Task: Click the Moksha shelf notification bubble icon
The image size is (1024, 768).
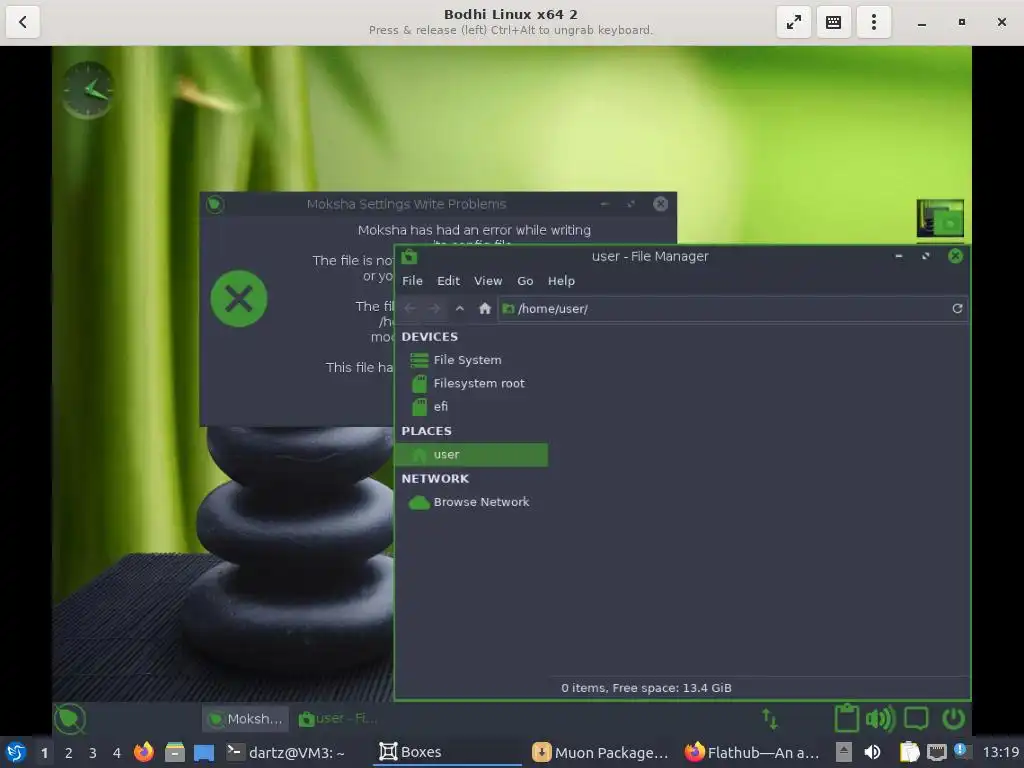Action: (x=916, y=719)
